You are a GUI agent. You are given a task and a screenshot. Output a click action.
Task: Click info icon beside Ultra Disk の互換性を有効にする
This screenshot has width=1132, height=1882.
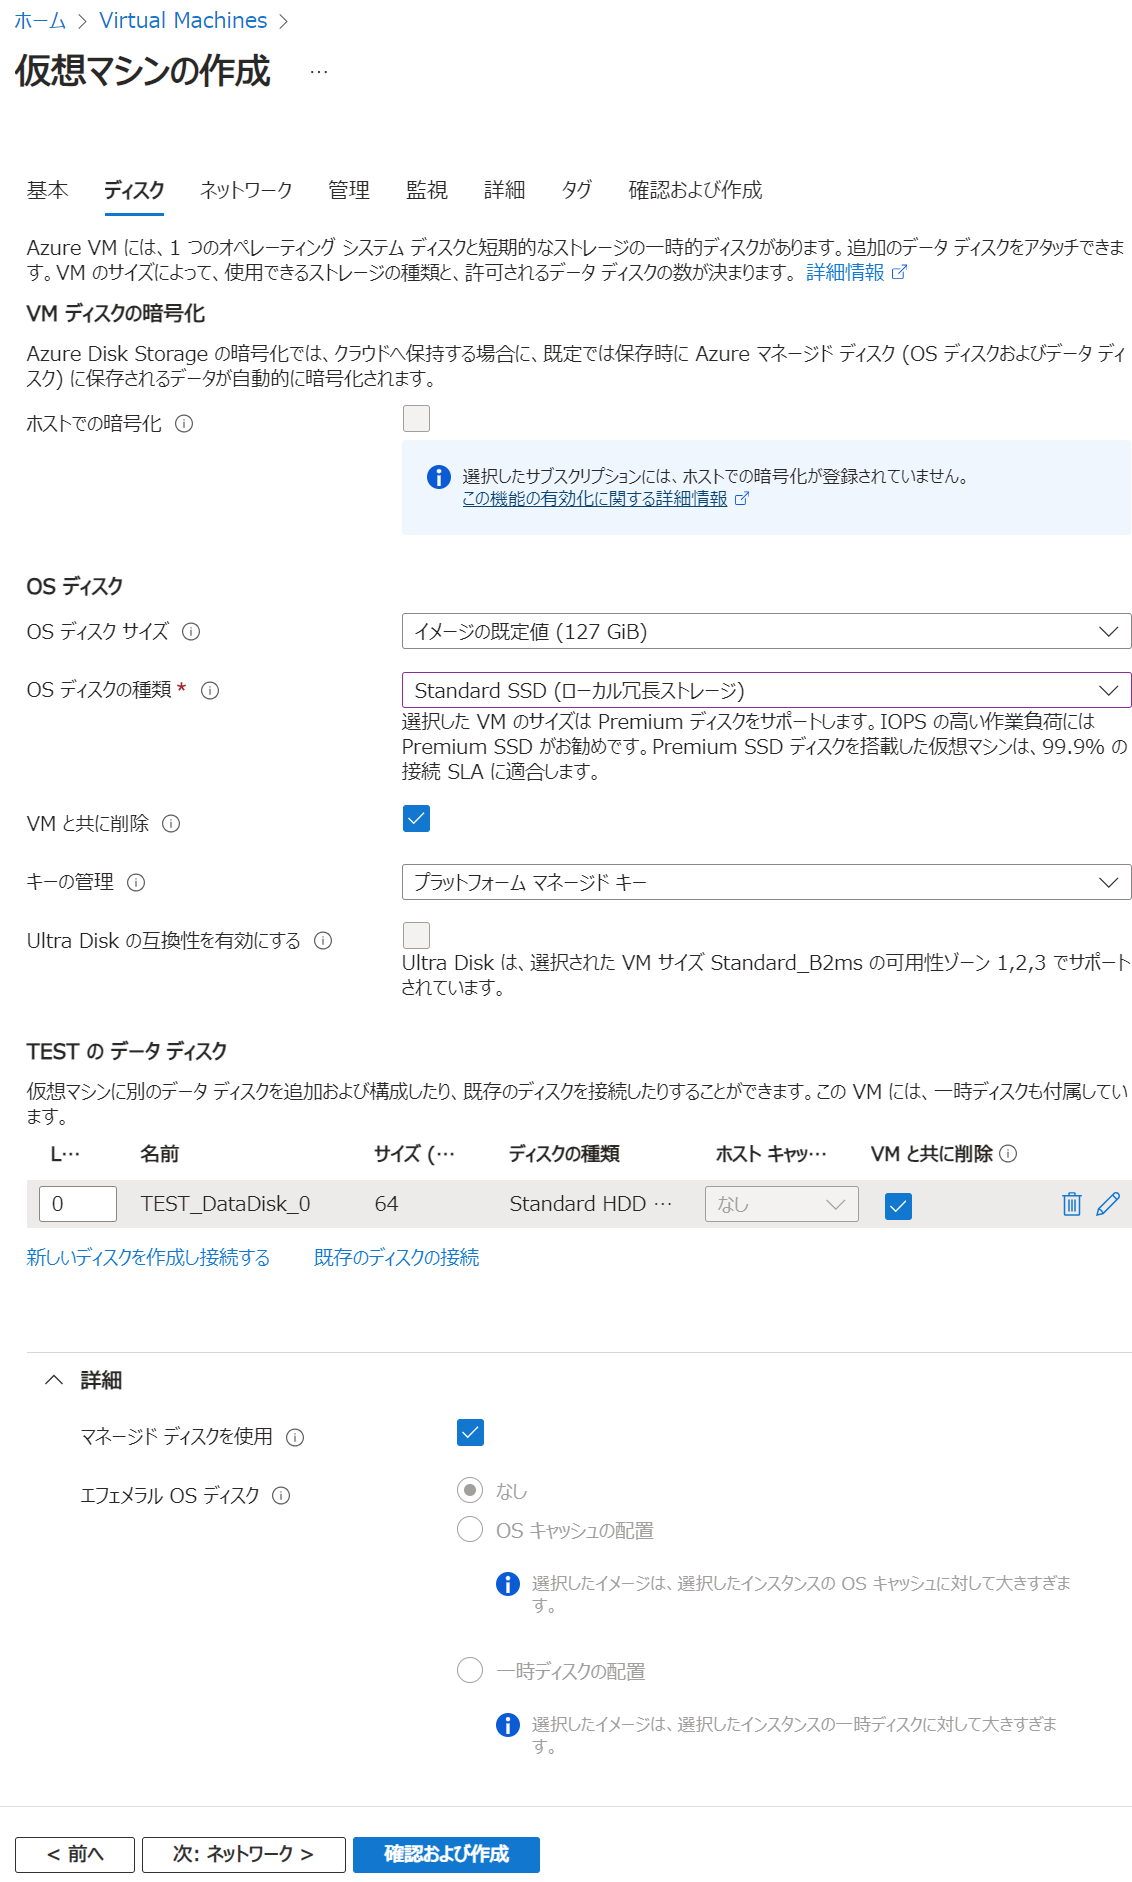pyautogui.click(x=323, y=941)
